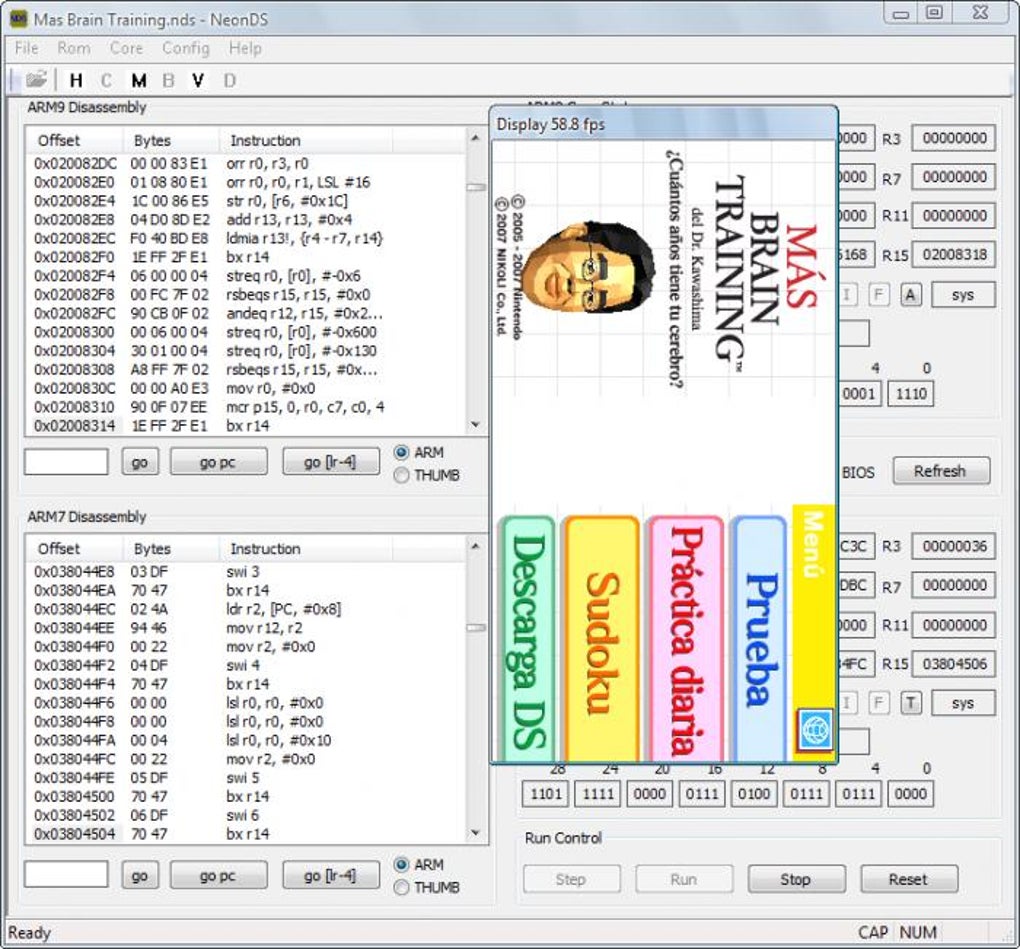Click the C toolbar button

[x=106, y=80]
